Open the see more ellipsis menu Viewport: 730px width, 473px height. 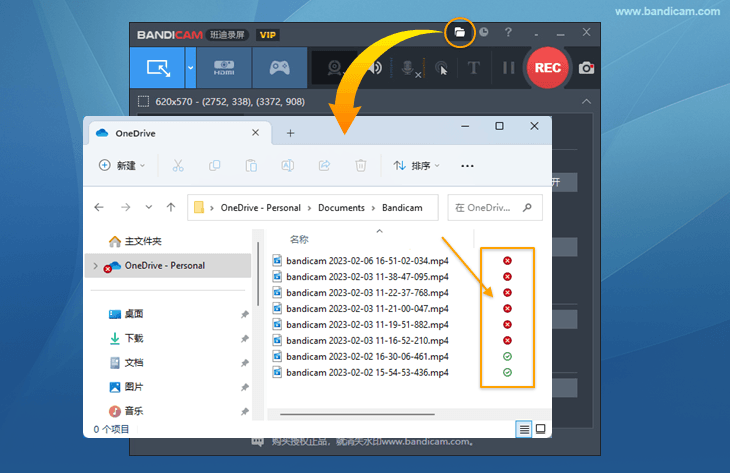[467, 166]
